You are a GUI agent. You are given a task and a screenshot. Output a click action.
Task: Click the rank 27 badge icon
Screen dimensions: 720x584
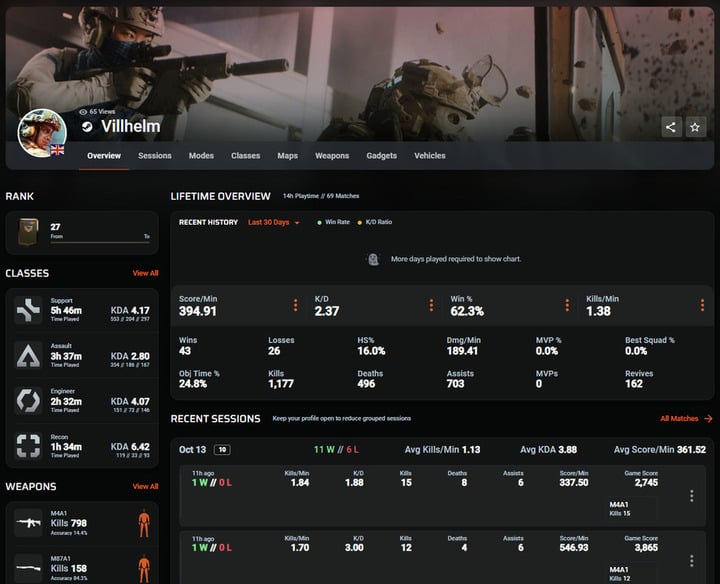coord(28,232)
